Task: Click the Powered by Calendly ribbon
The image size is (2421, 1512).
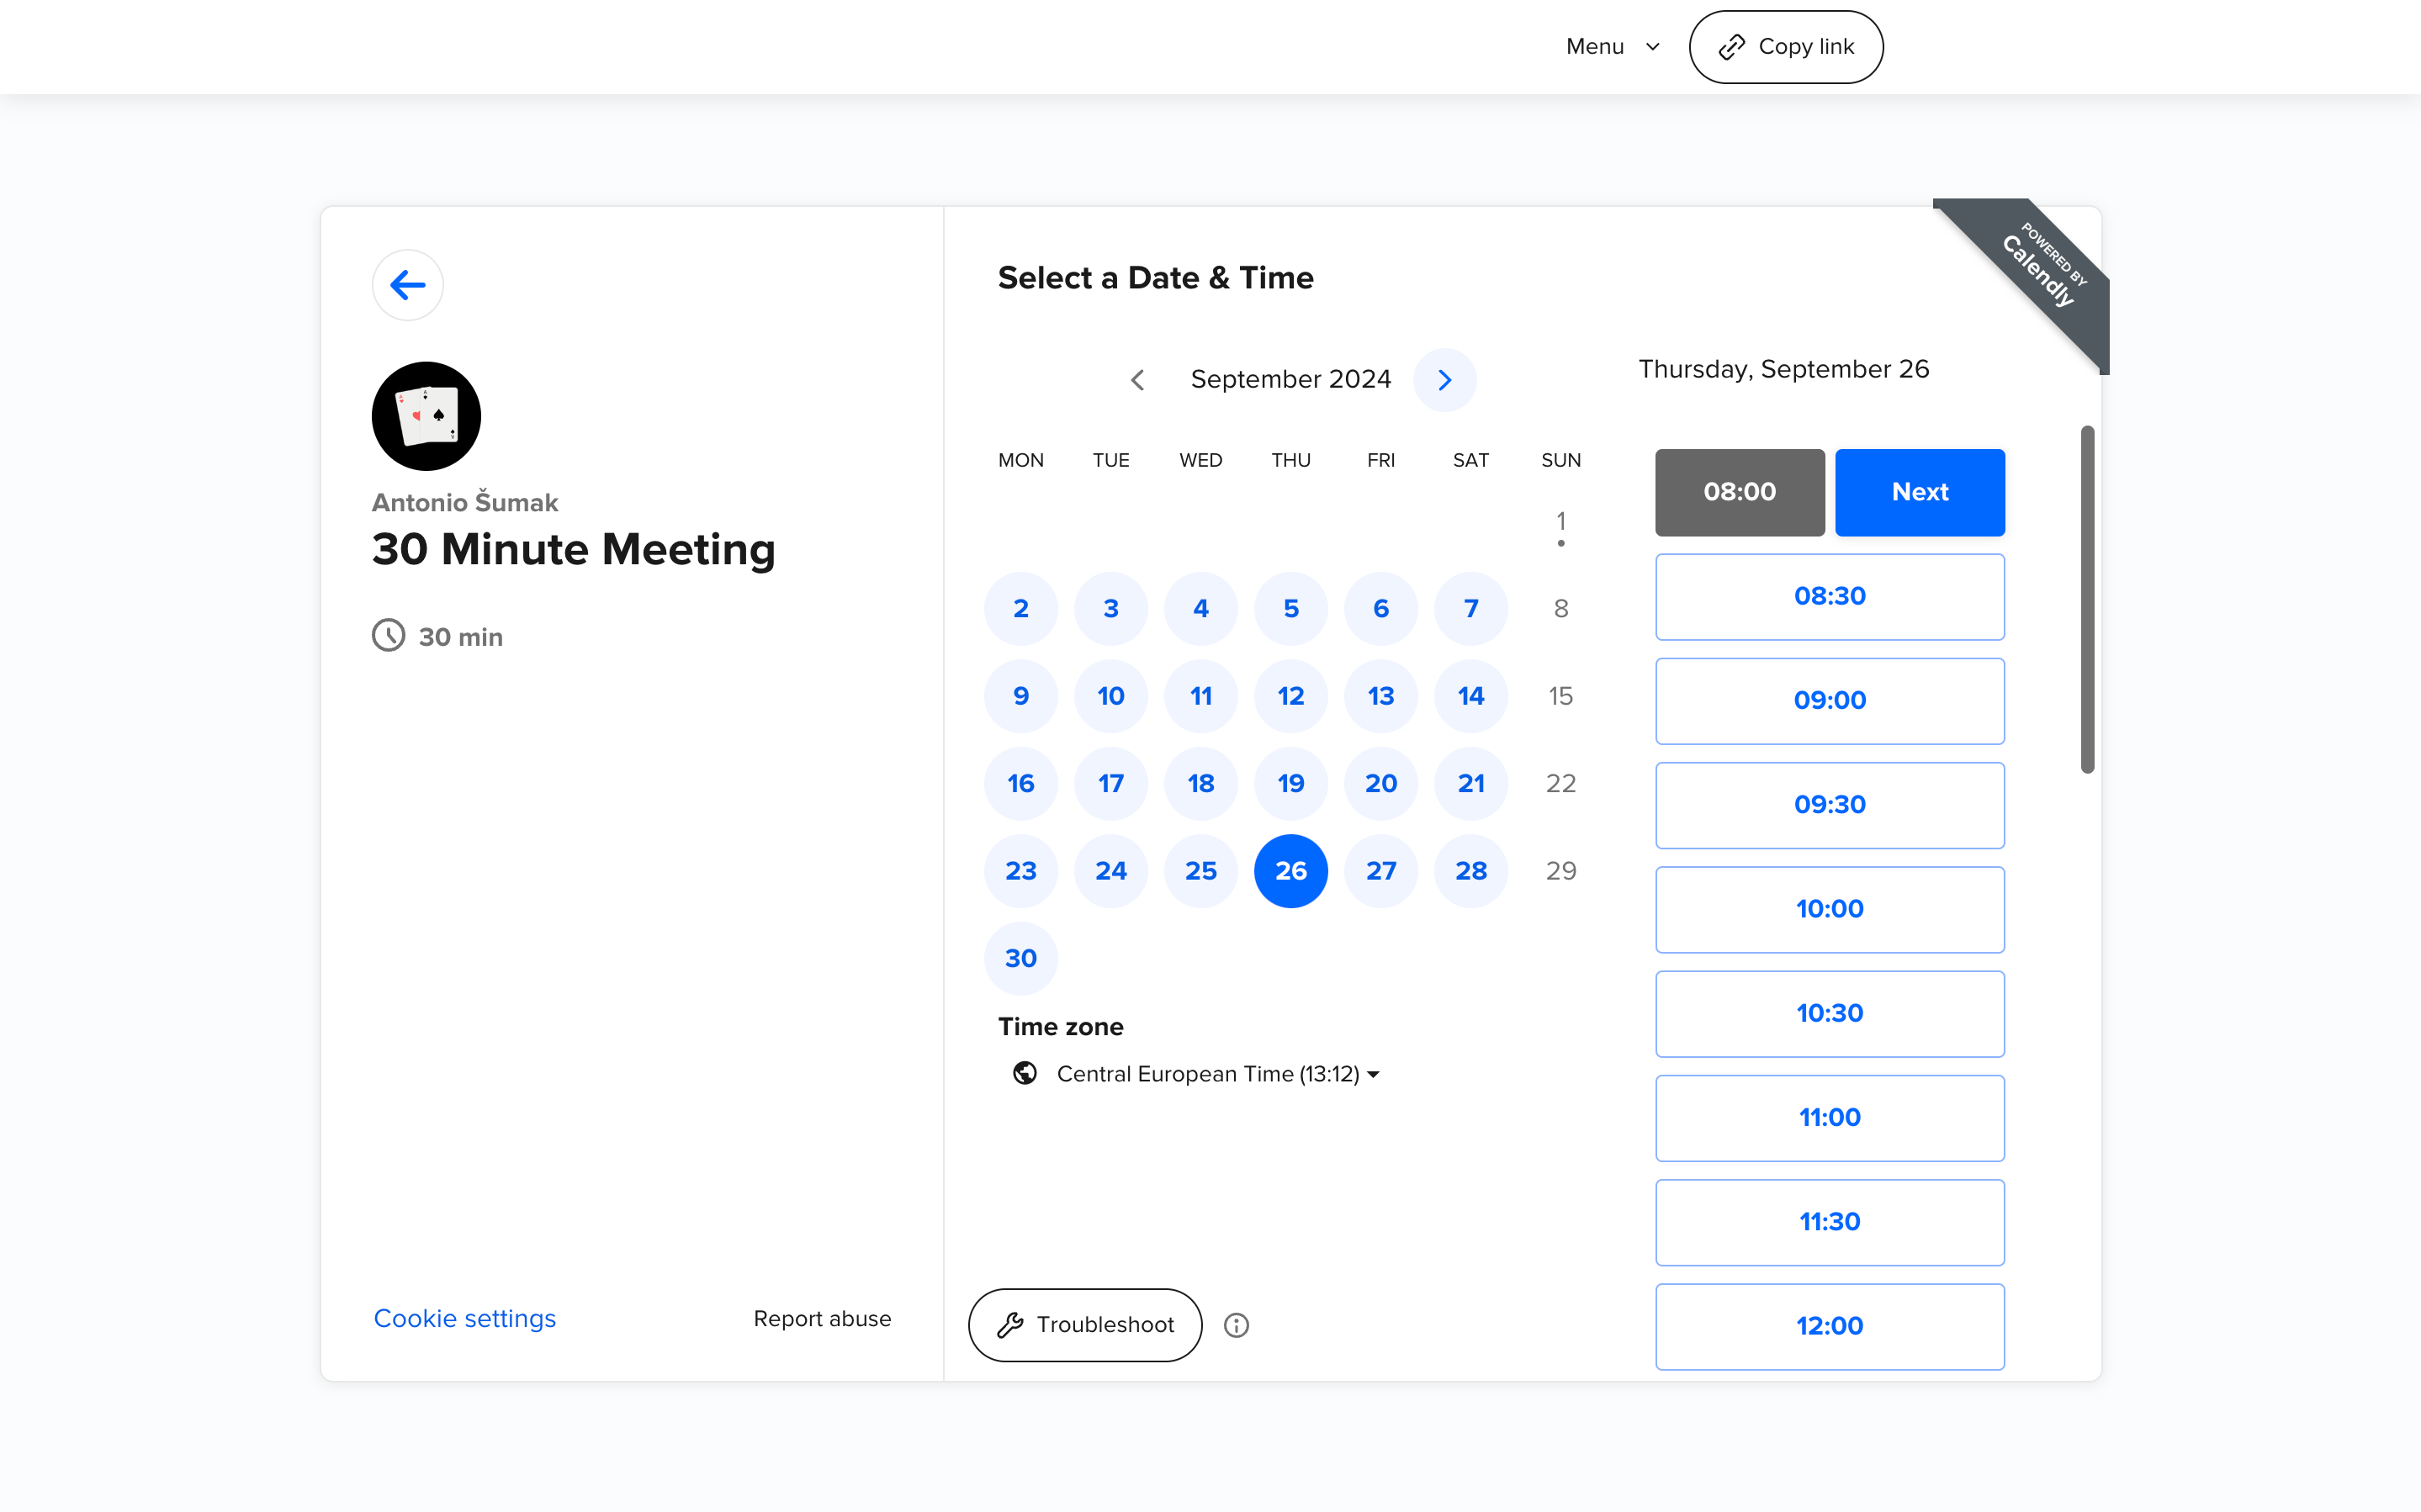Action: pyautogui.click(x=2043, y=268)
